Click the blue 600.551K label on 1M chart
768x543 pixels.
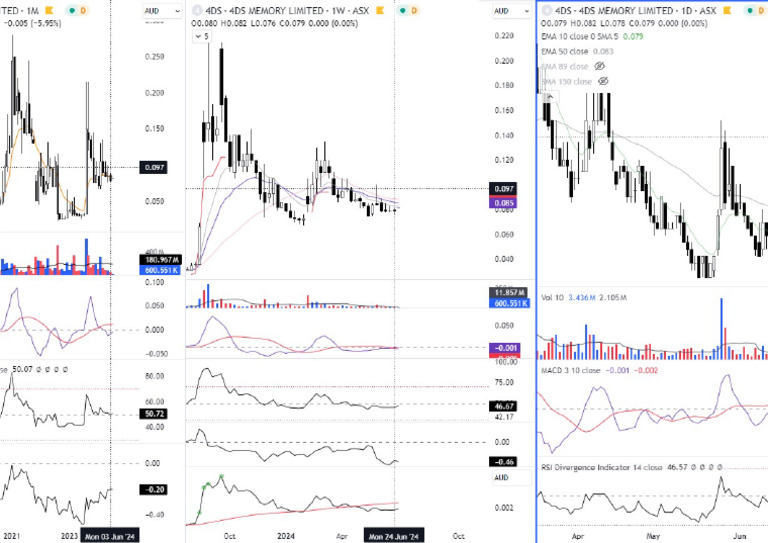pos(162,270)
